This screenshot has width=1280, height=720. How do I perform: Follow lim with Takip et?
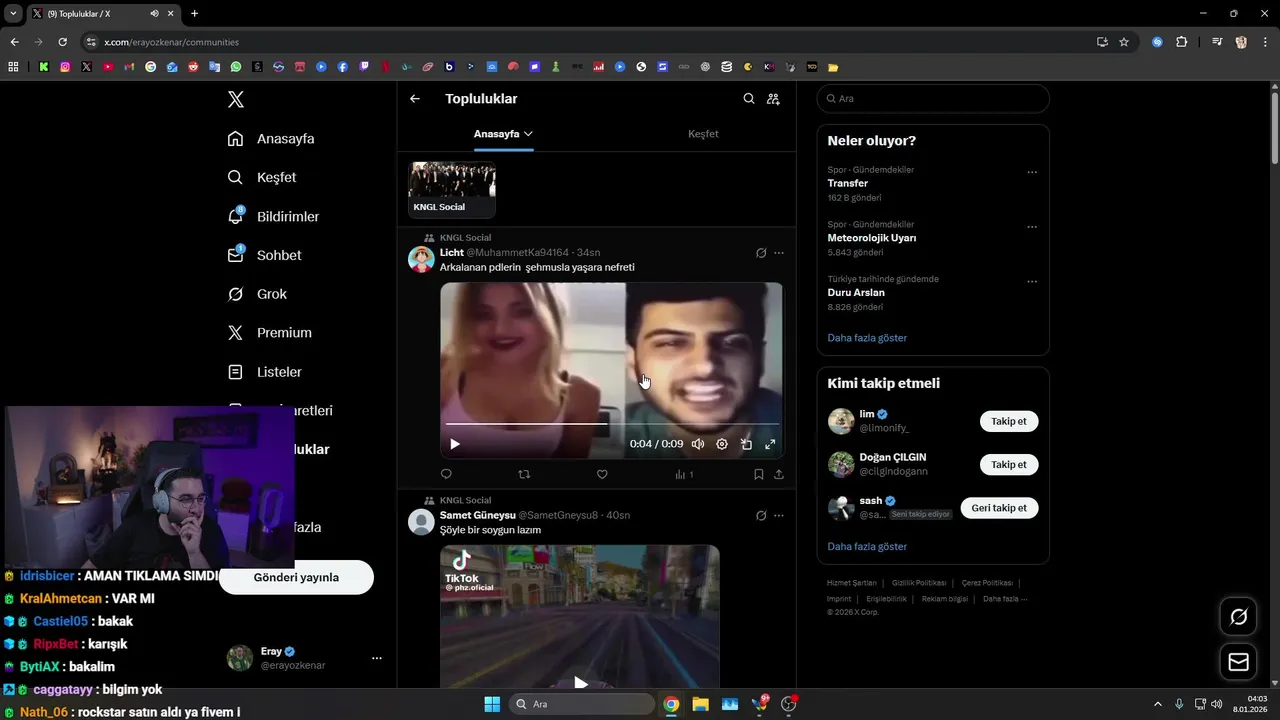coord(1009,421)
